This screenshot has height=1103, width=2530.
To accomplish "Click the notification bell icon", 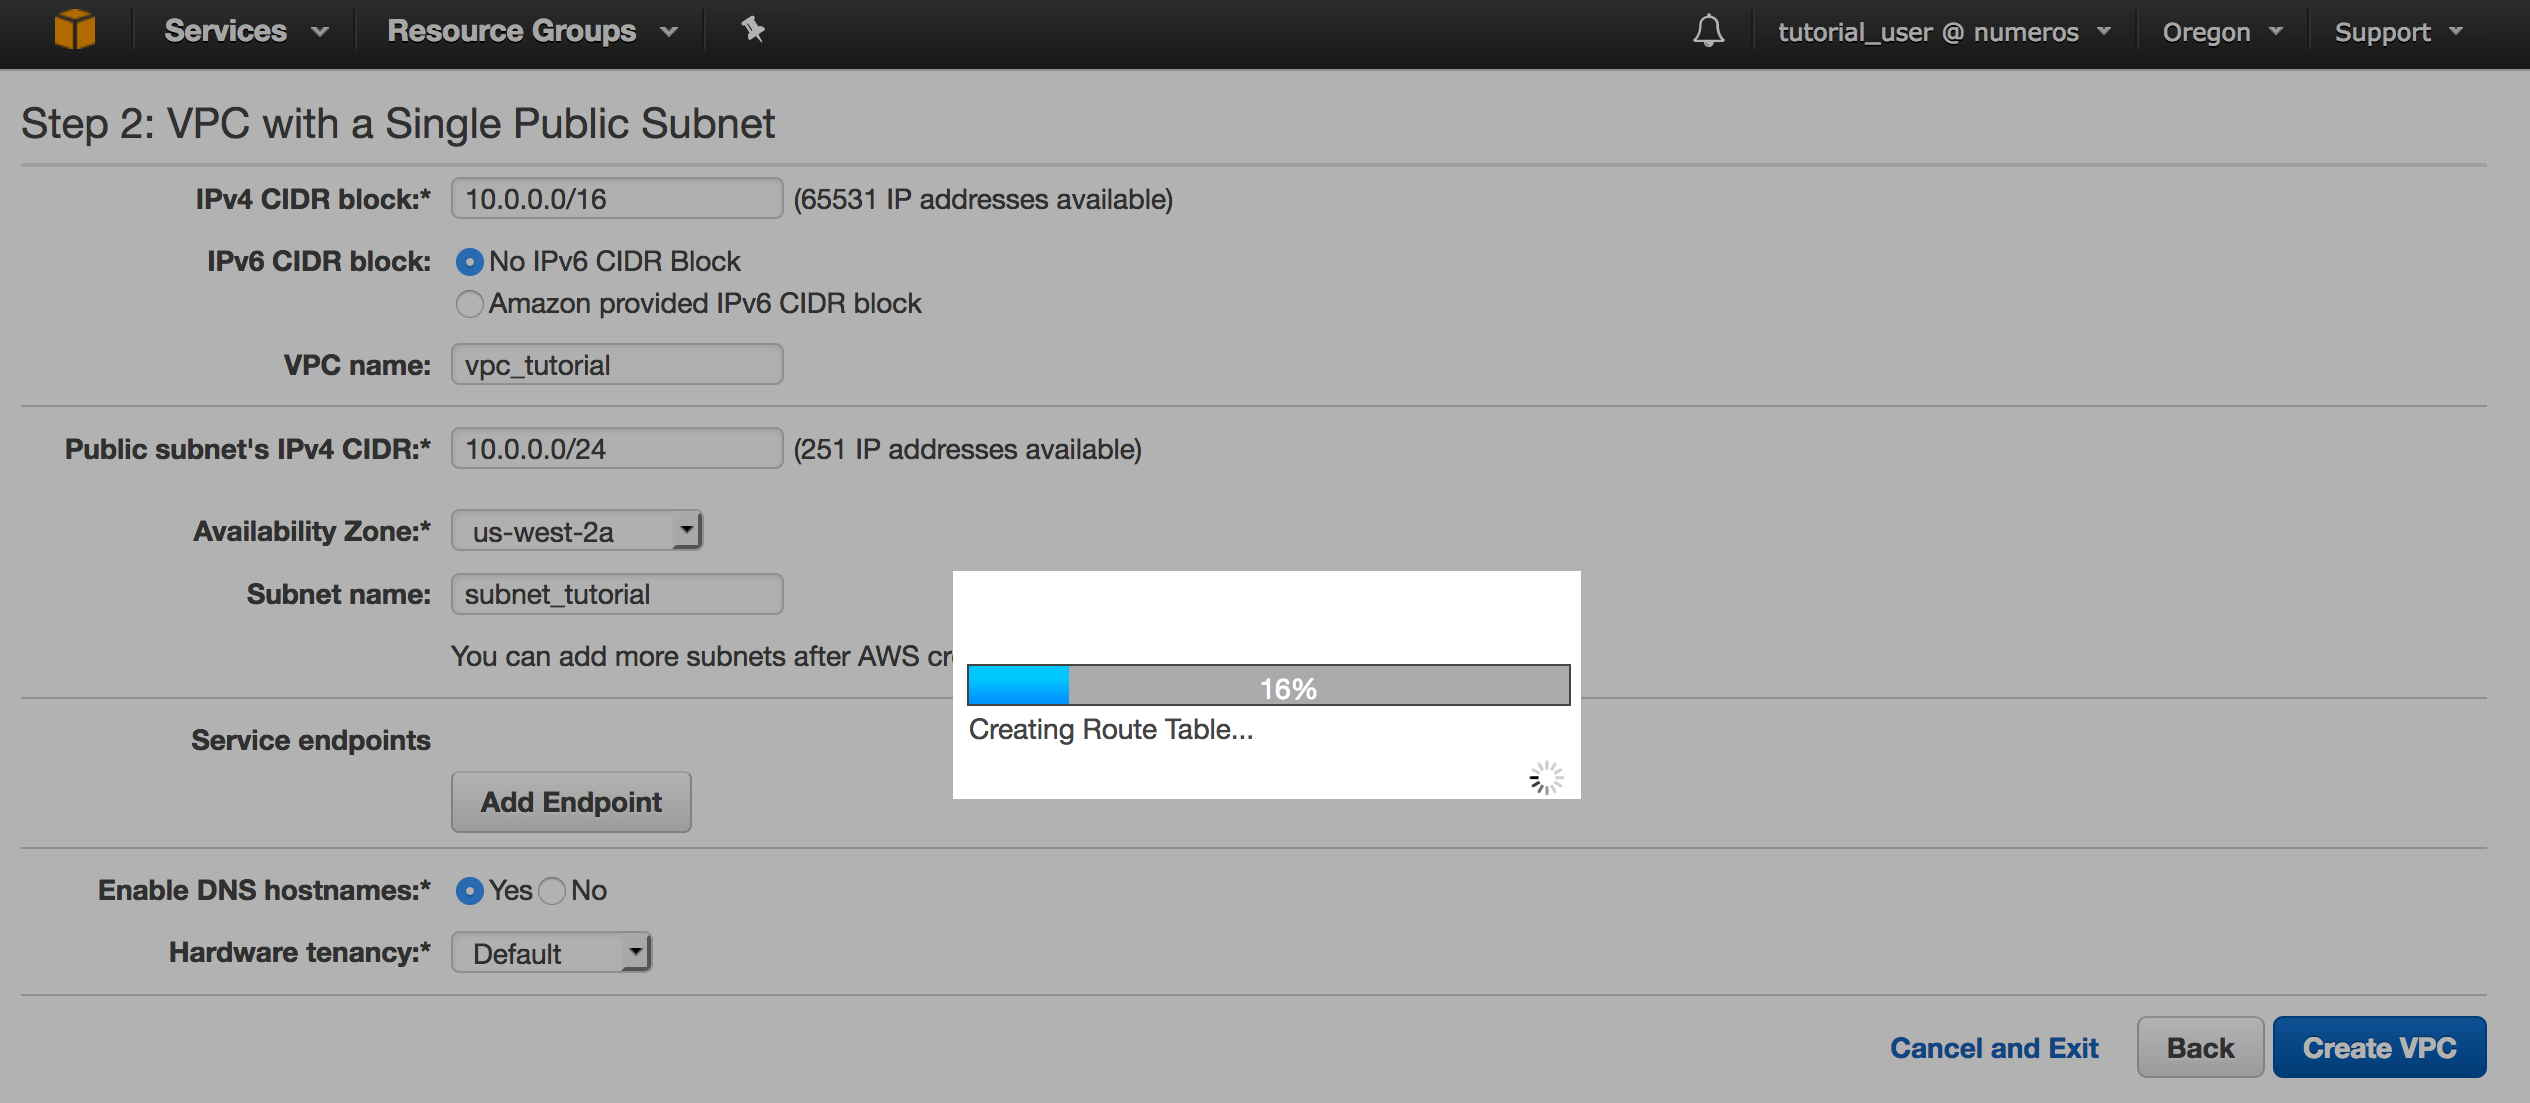I will click(1705, 29).
